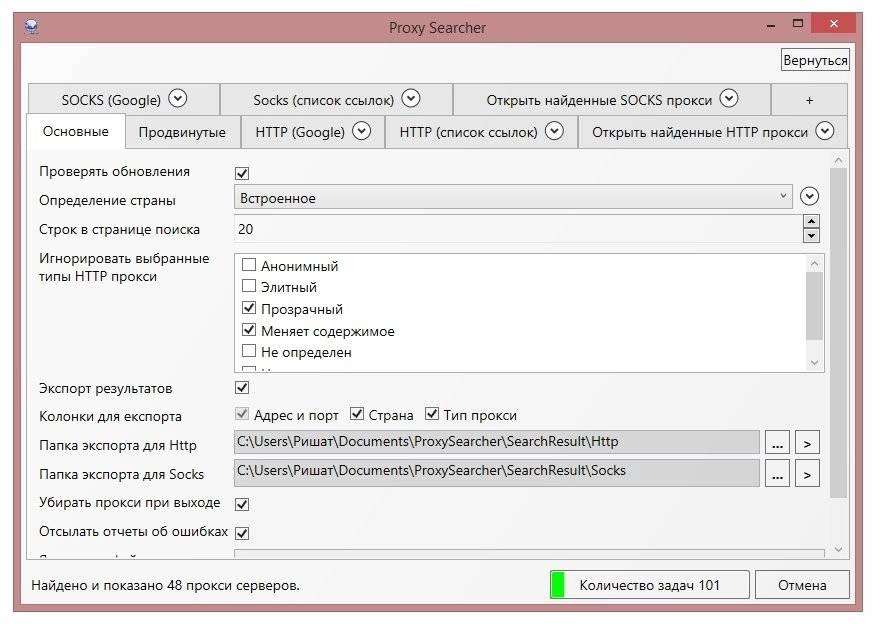
Task: Open the Встроенное country detection combo box
Action: click(513, 198)
